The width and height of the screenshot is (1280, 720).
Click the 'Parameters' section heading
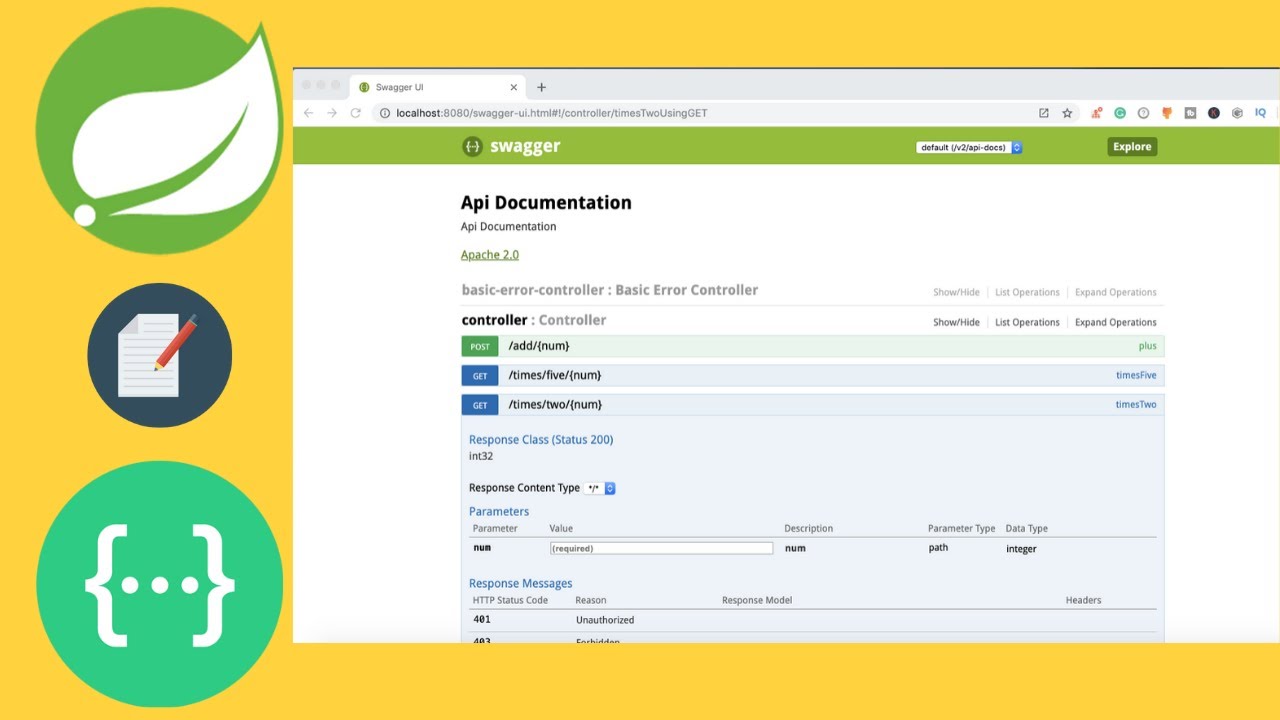click(x=499, y=511)
